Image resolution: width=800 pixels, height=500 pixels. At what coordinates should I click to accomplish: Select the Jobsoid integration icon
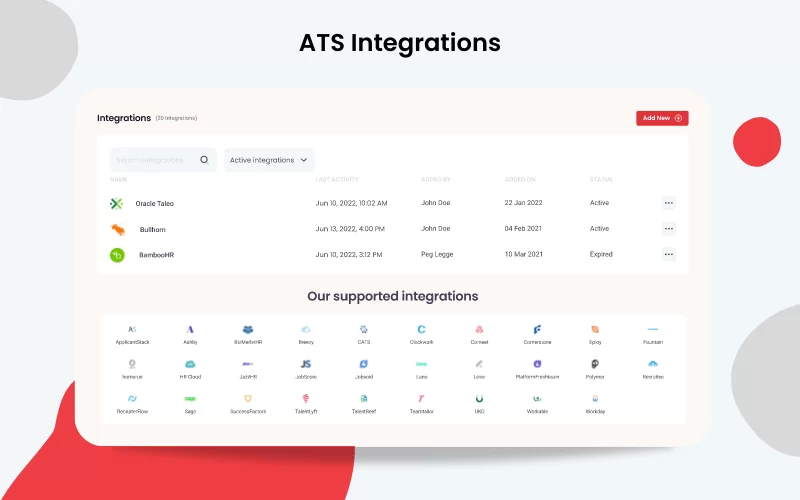click(x=364, y=364)
